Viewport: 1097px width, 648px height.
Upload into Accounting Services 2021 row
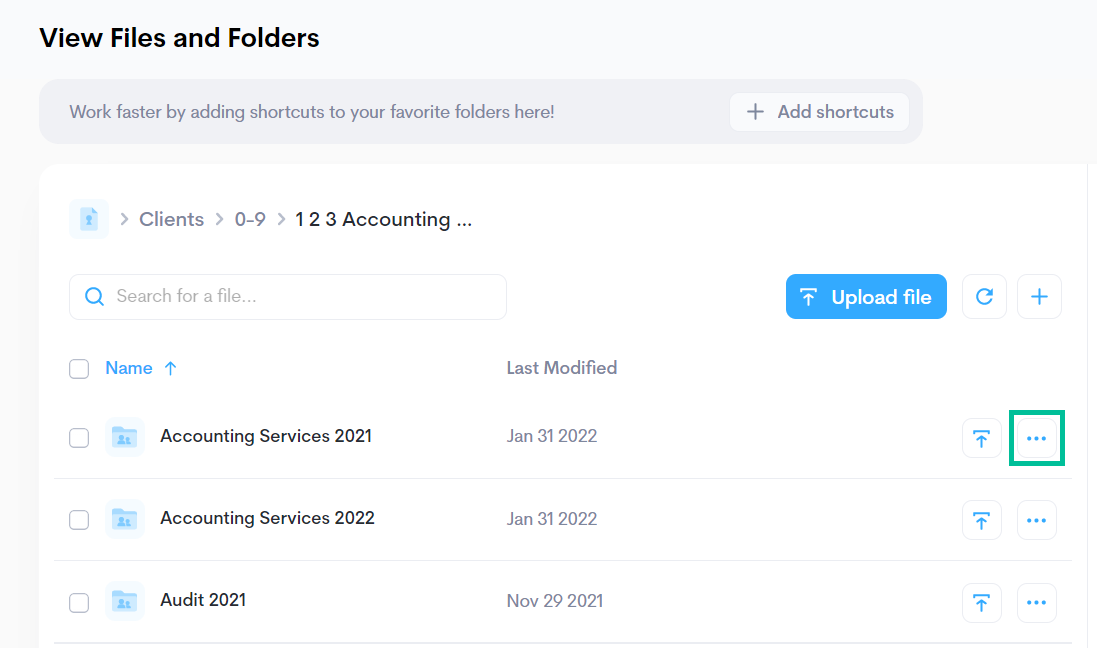[x=982, y=438]
